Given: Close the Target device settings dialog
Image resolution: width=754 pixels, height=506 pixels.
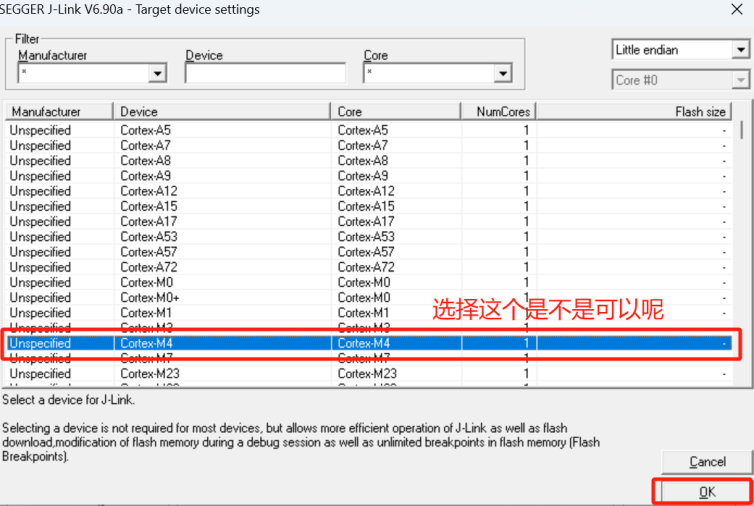Looking at the screenshot, I should (x=737, y=9).
